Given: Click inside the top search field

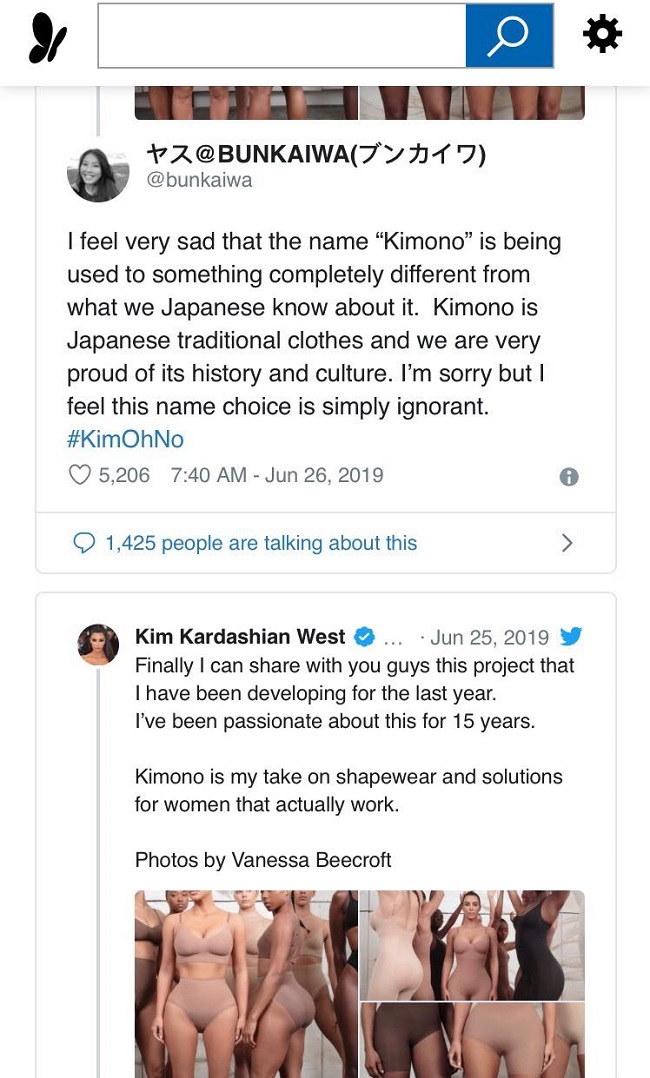Looking at the screenshot, I should point(281,36).
